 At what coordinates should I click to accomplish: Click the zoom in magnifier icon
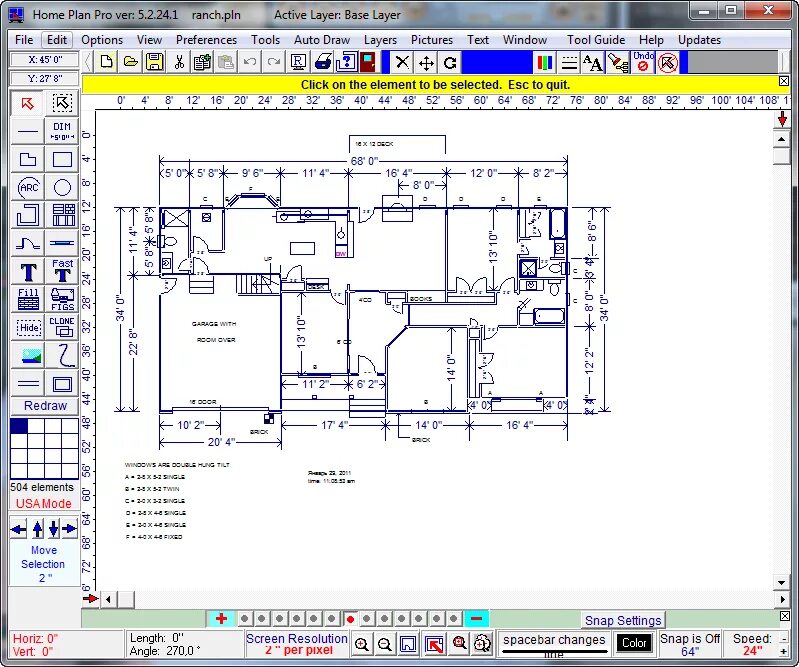tap(362, 644)
